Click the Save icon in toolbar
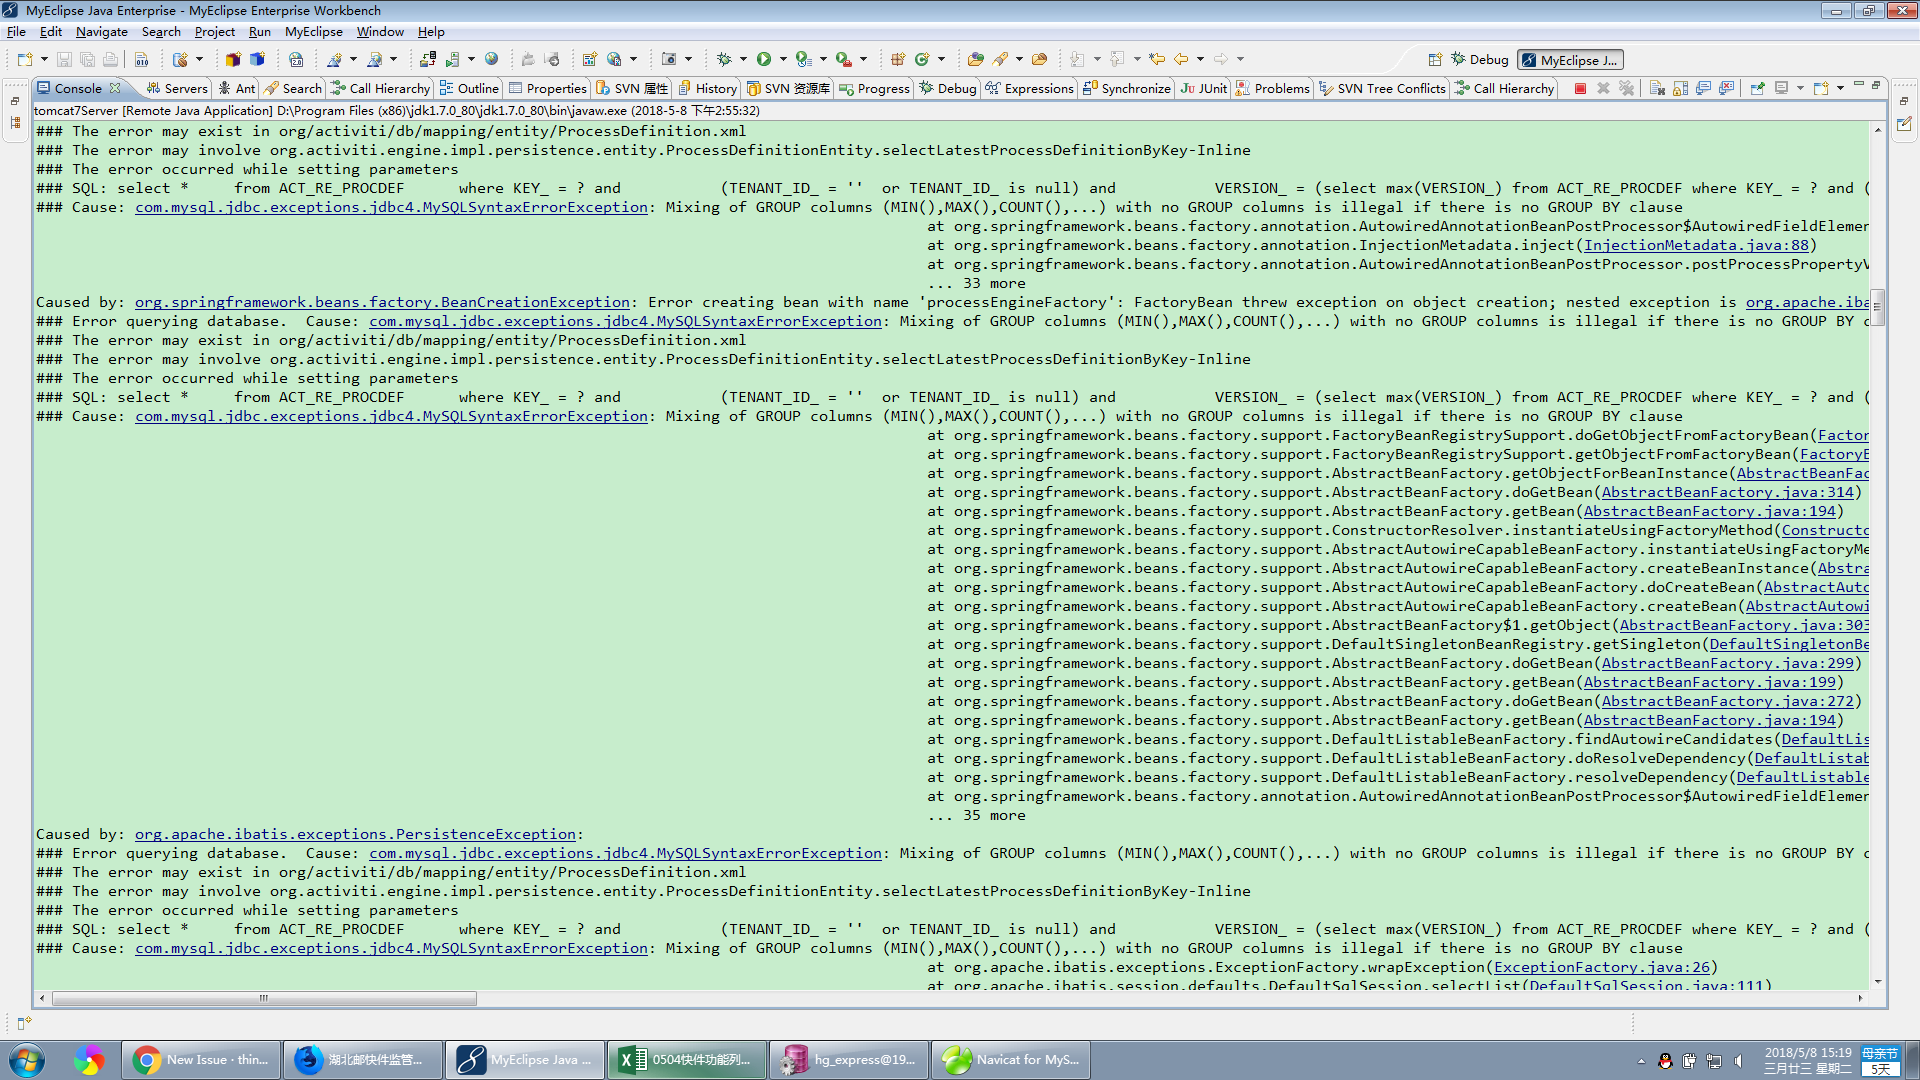 pyautogui.click(x=64, y=60)
